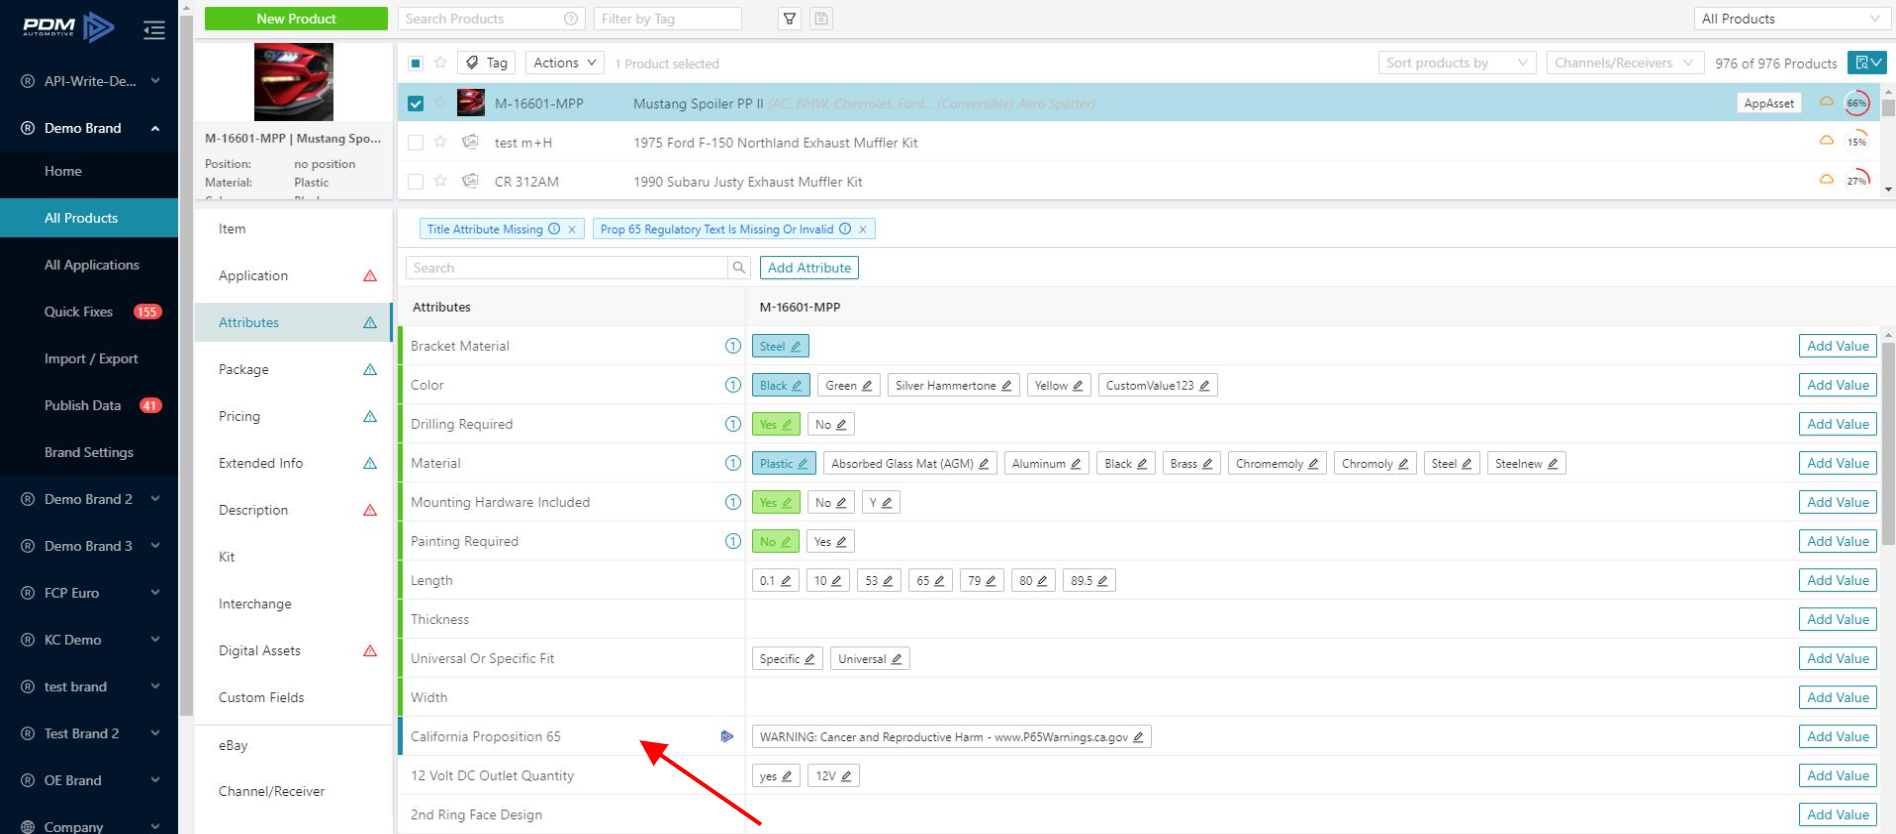Click Add Value for Bracket Material
Viewport: 1896px width, 834px height.
[x=1838, y=346]
